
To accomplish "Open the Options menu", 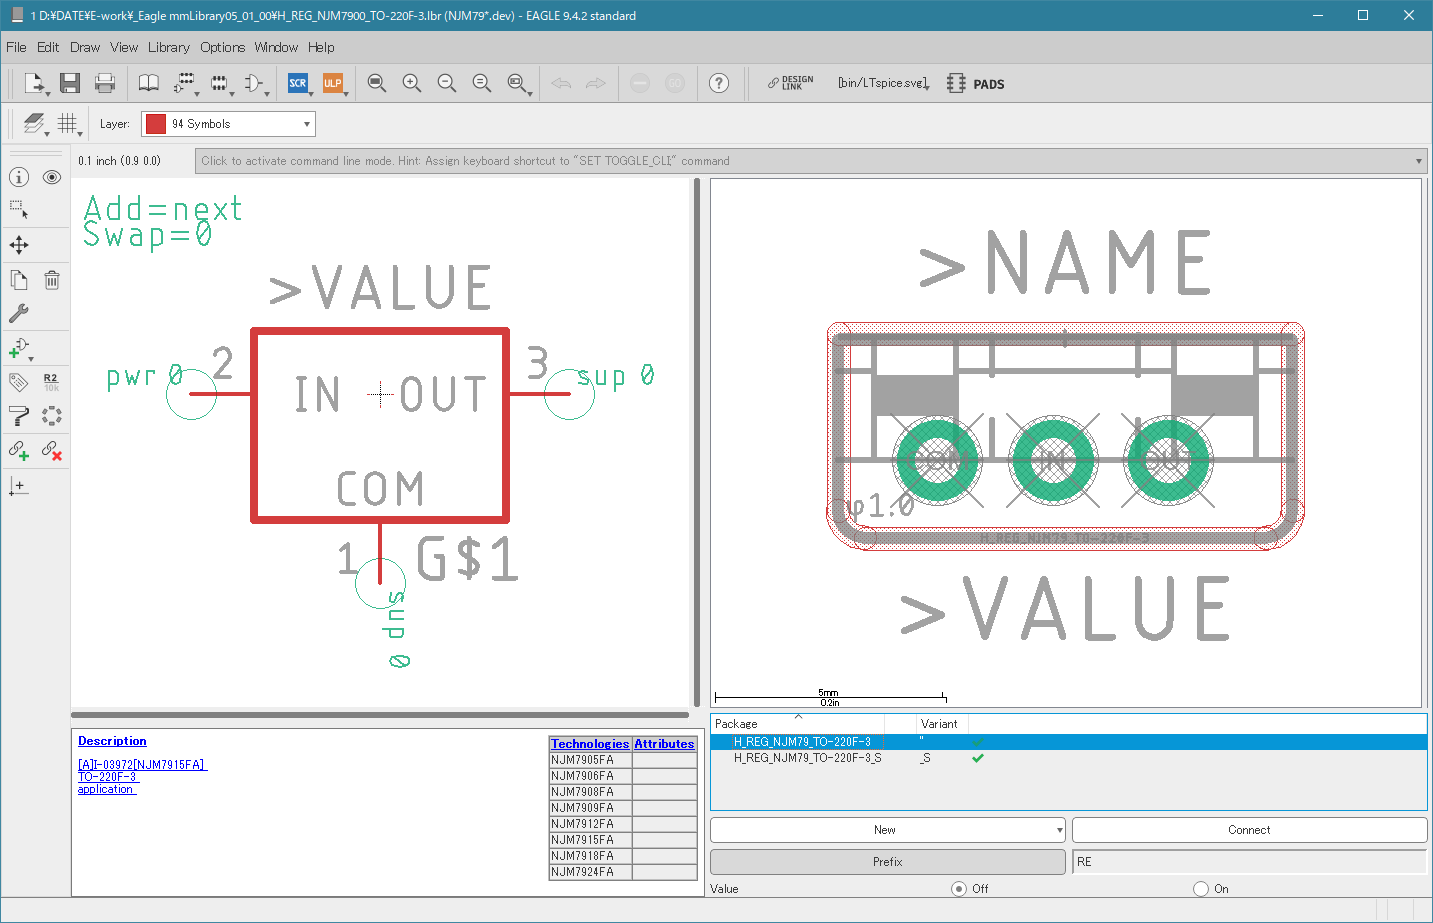I will [222, 47].
